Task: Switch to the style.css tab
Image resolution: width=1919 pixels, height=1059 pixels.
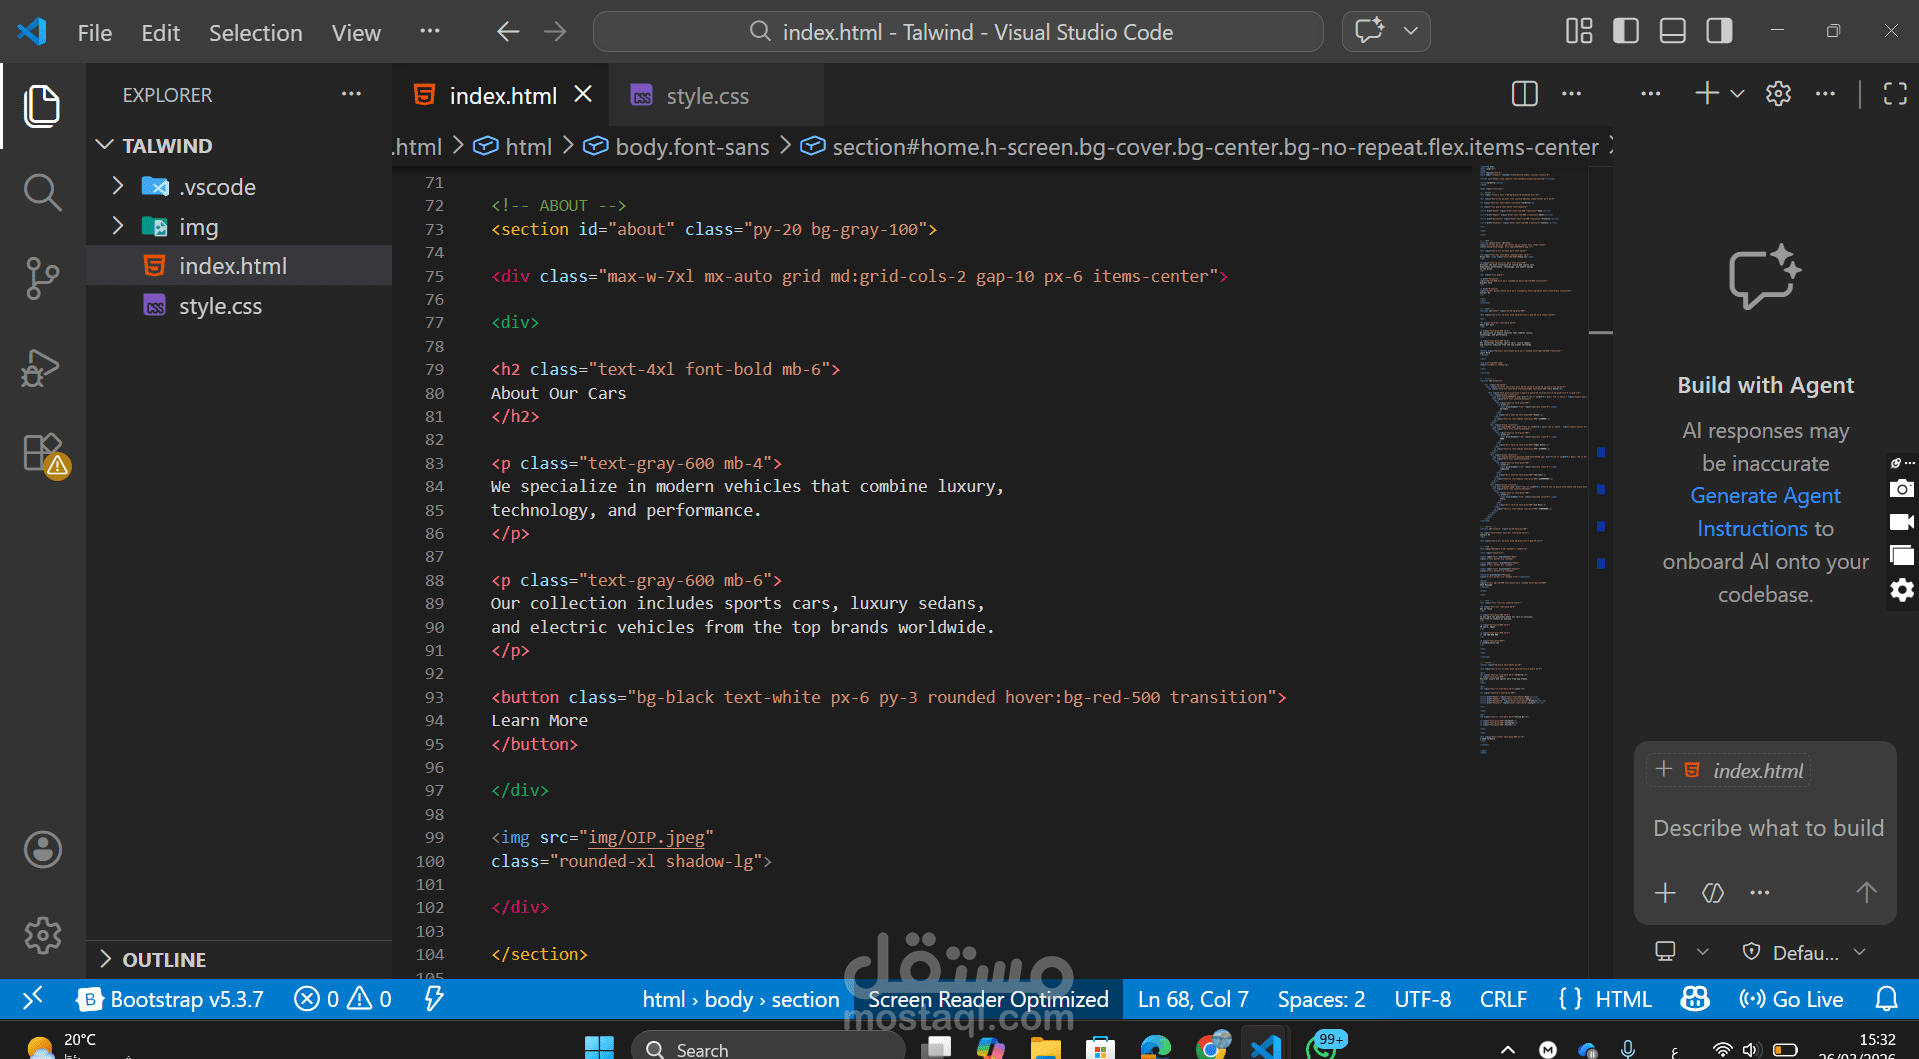Action: pos(707,96)
